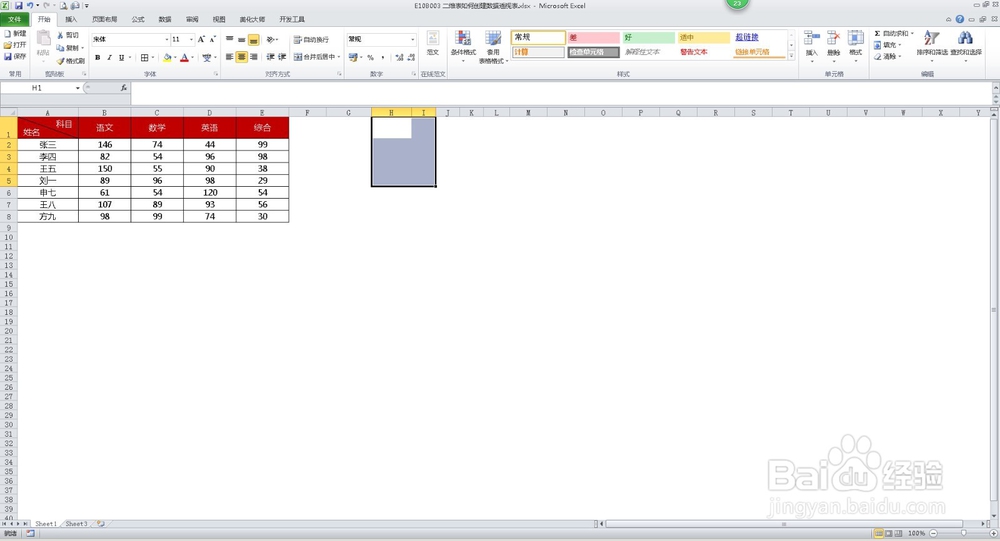Open the font name dropdown (宋体)
The height and width of the screenshot is (541, 1000).
(167, 40)
